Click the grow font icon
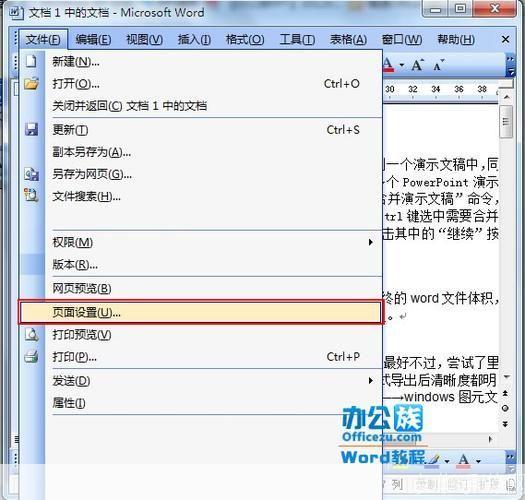 tap(418, 65)
